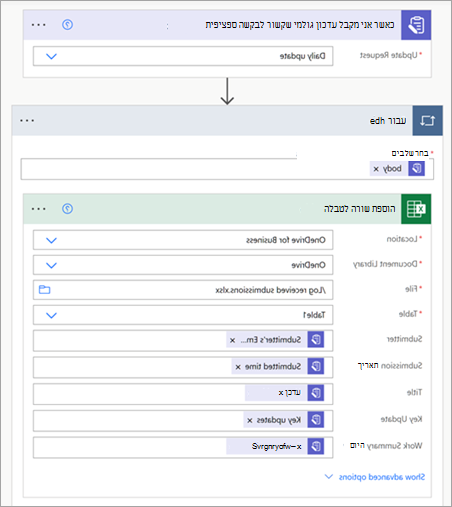The height and width of the screenshot is (507, 452).
Task: Click the Submitter's Em... token icon
Action: click(316, 340)
